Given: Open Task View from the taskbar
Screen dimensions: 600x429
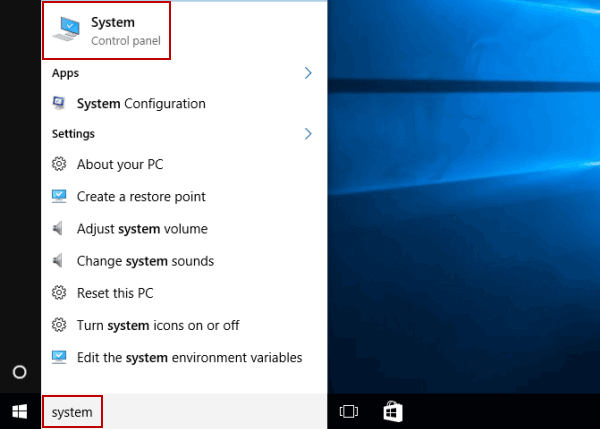Looking at the screenshot, I should click(x=349, y=411).
